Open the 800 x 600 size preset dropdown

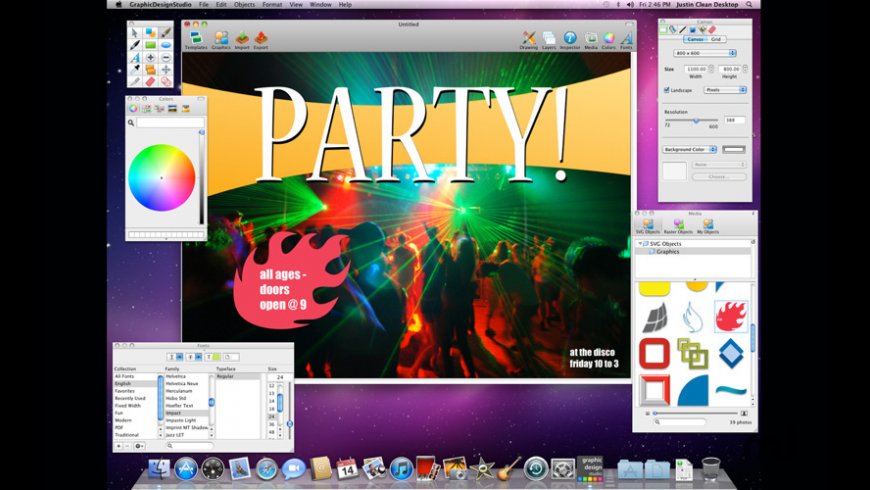pos(705,53)
